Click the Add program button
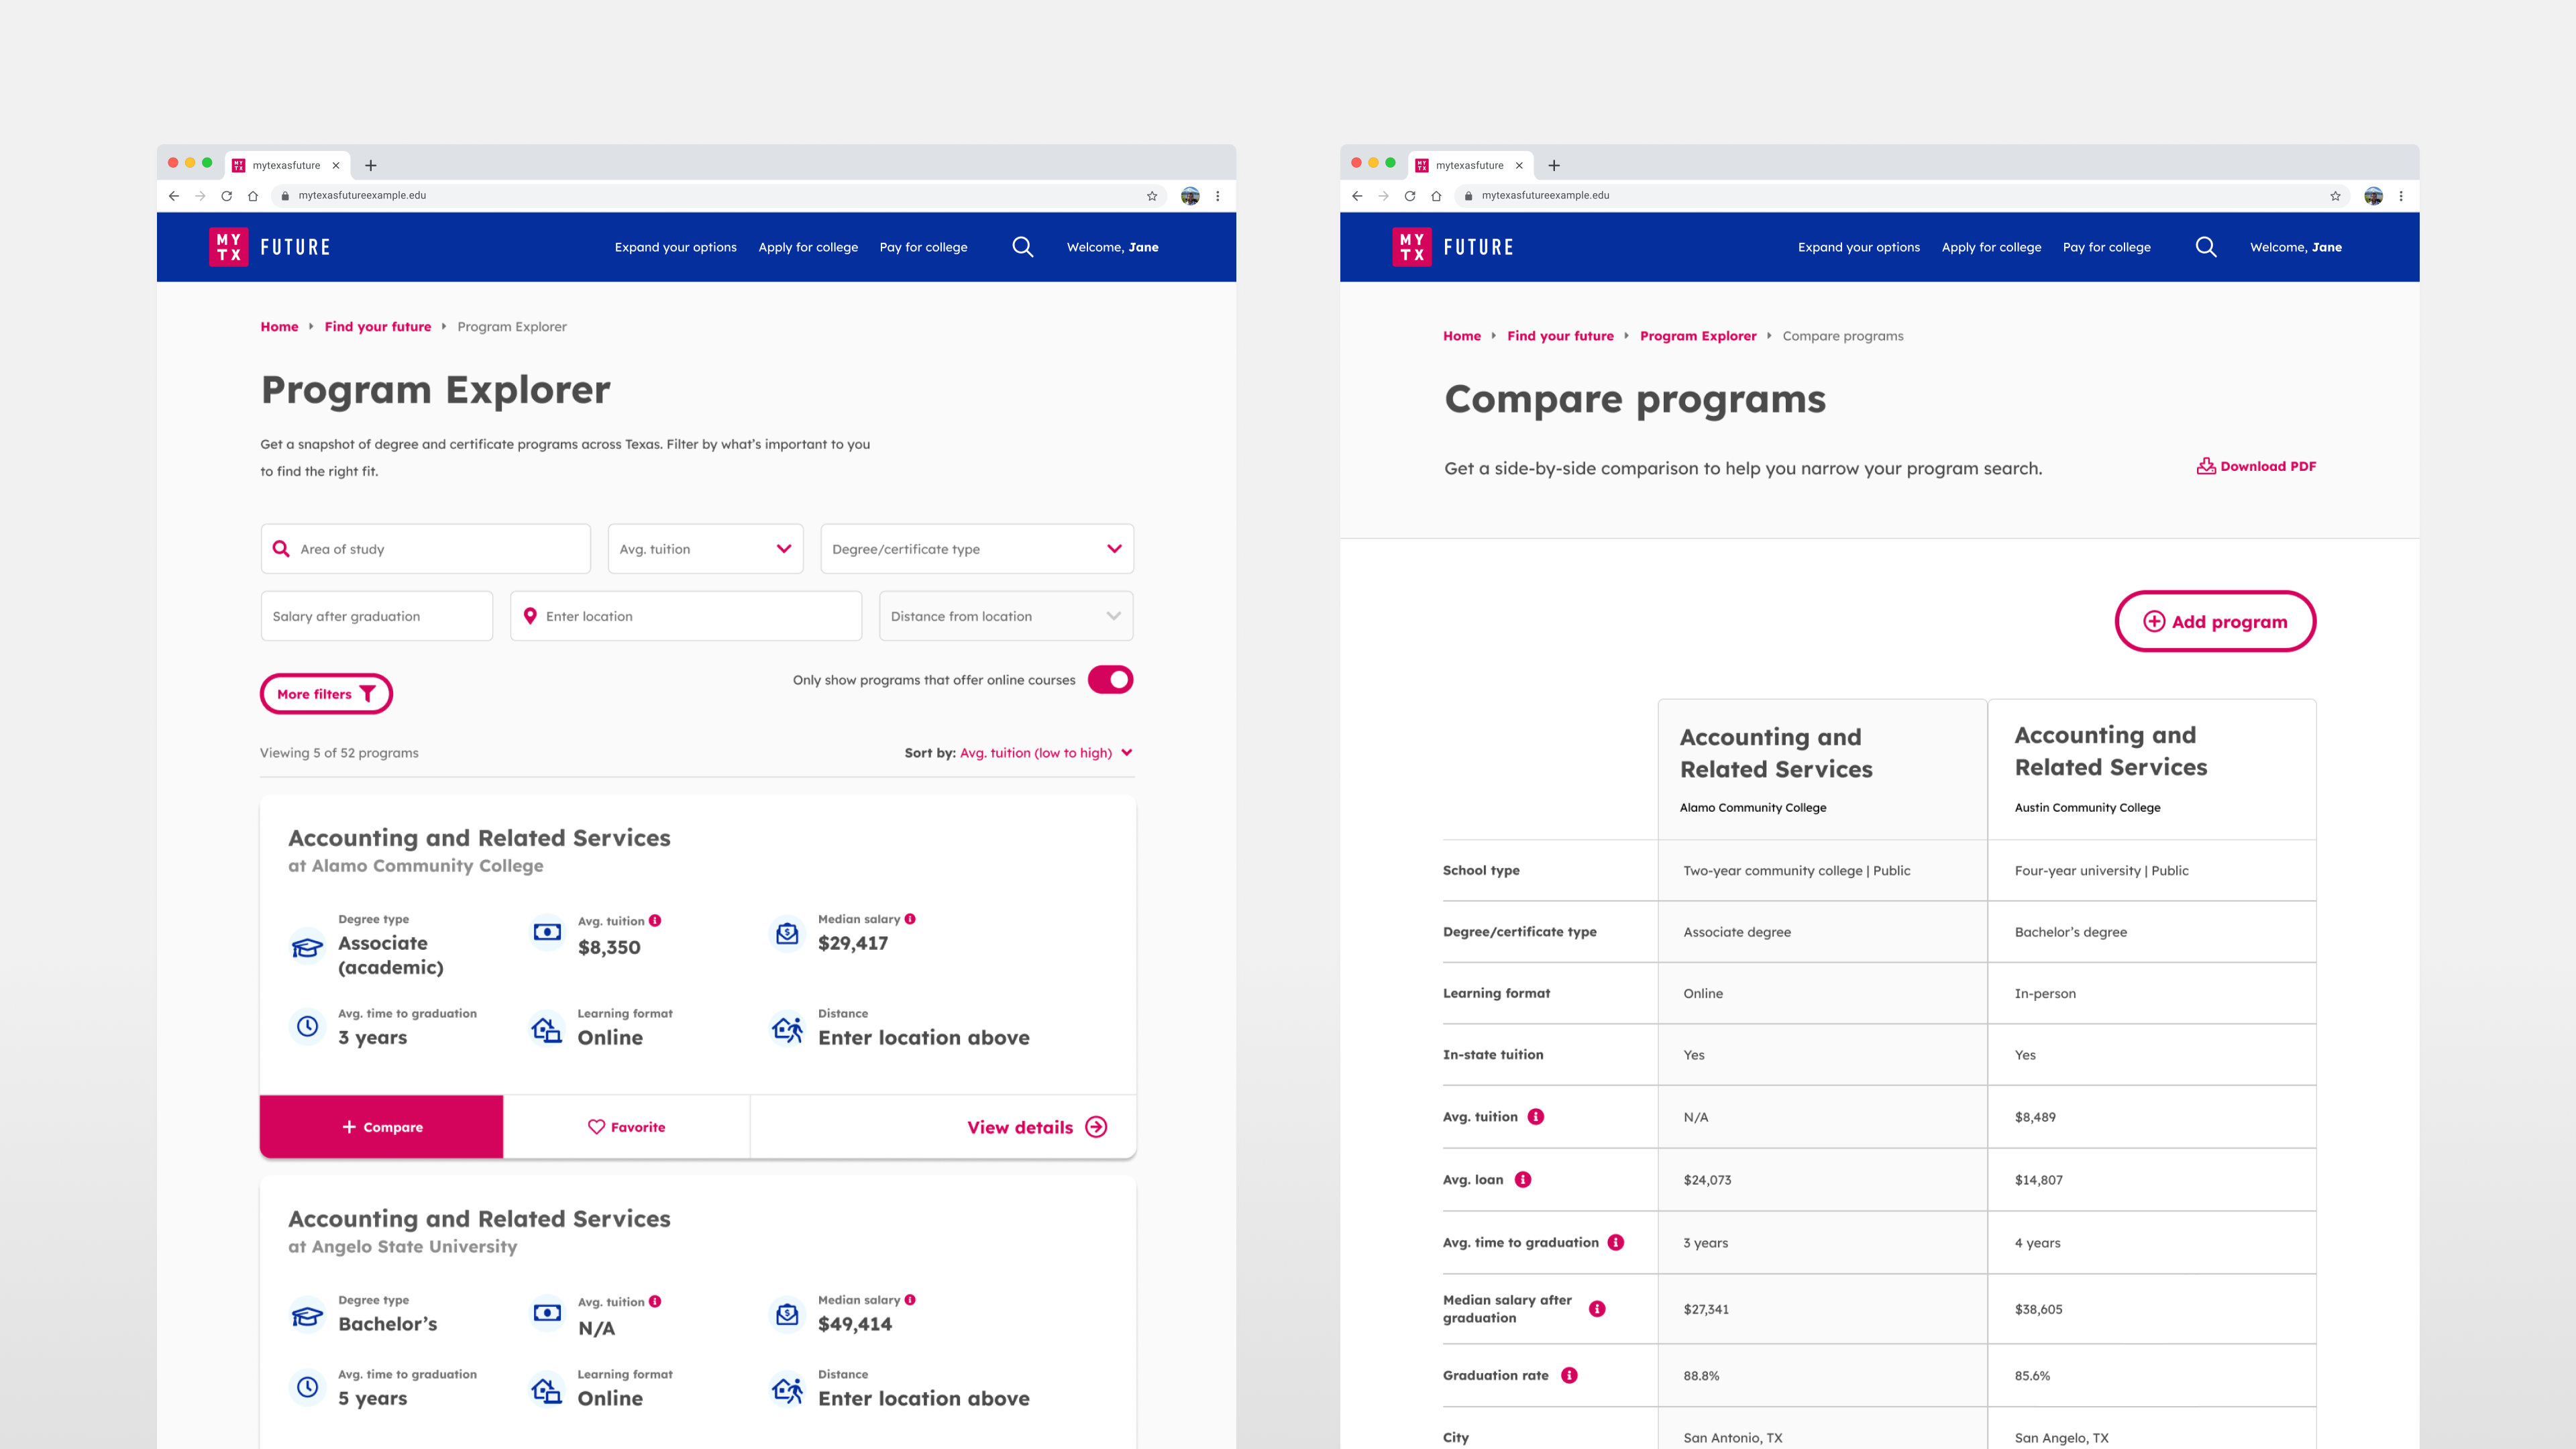2576x1449 pixels. [2215, 621]
